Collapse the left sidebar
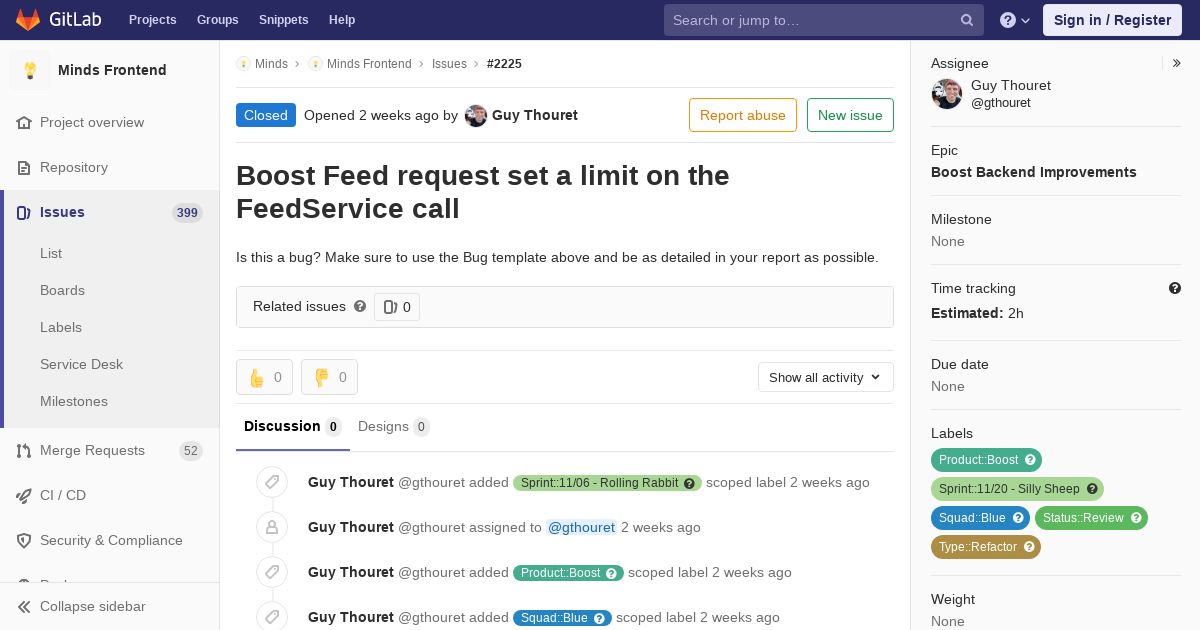 click(110, 606)
